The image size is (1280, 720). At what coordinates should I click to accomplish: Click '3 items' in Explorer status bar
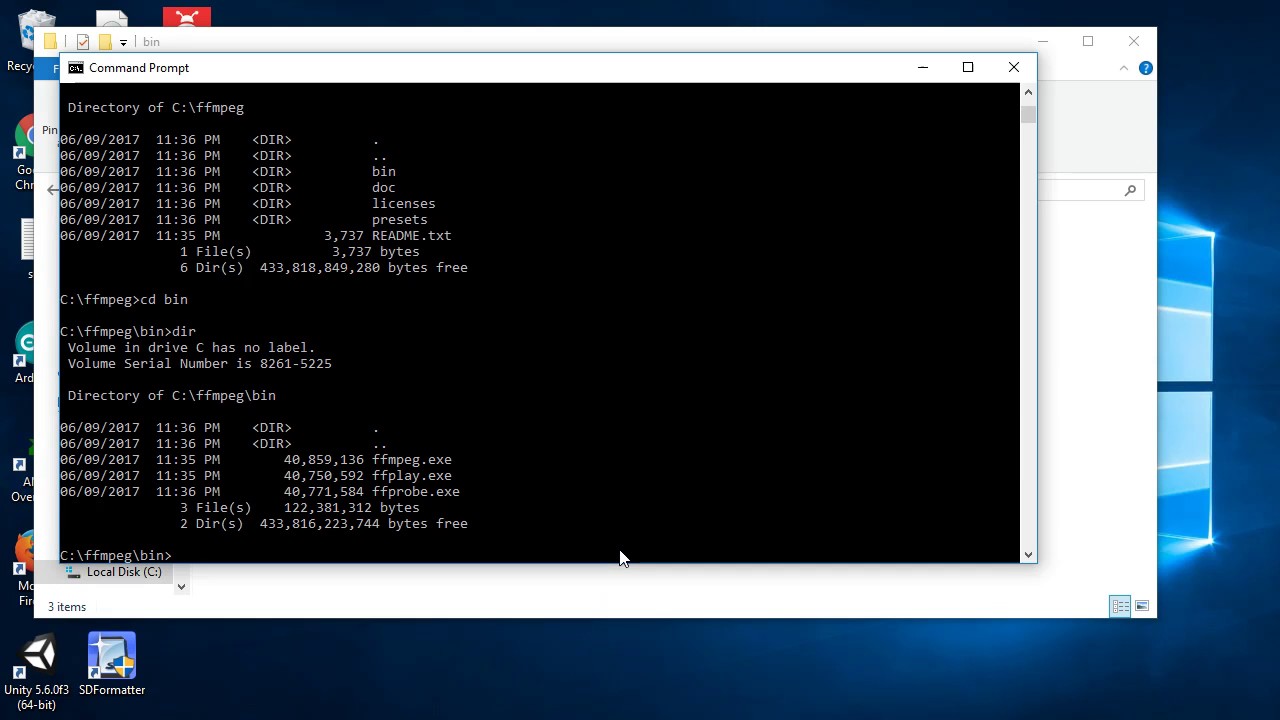[67, 607]
